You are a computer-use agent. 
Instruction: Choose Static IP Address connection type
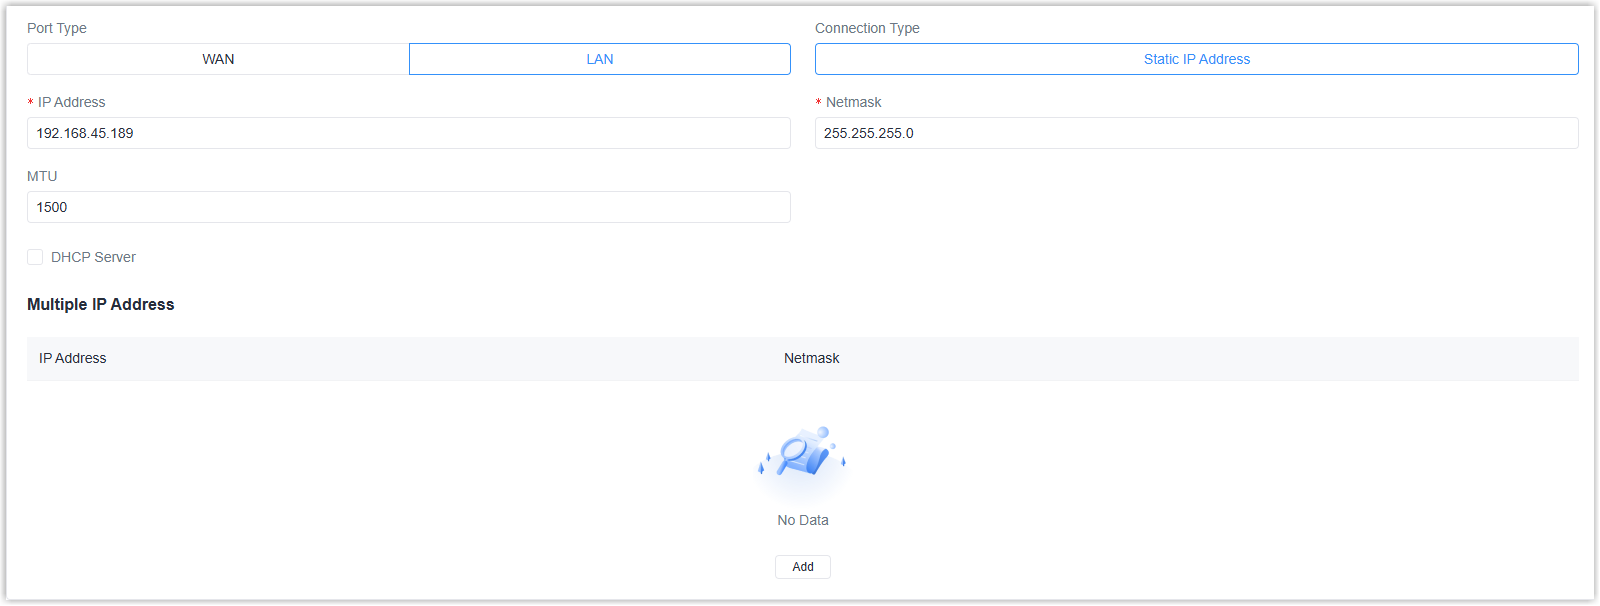click(x=1196, y=59)
